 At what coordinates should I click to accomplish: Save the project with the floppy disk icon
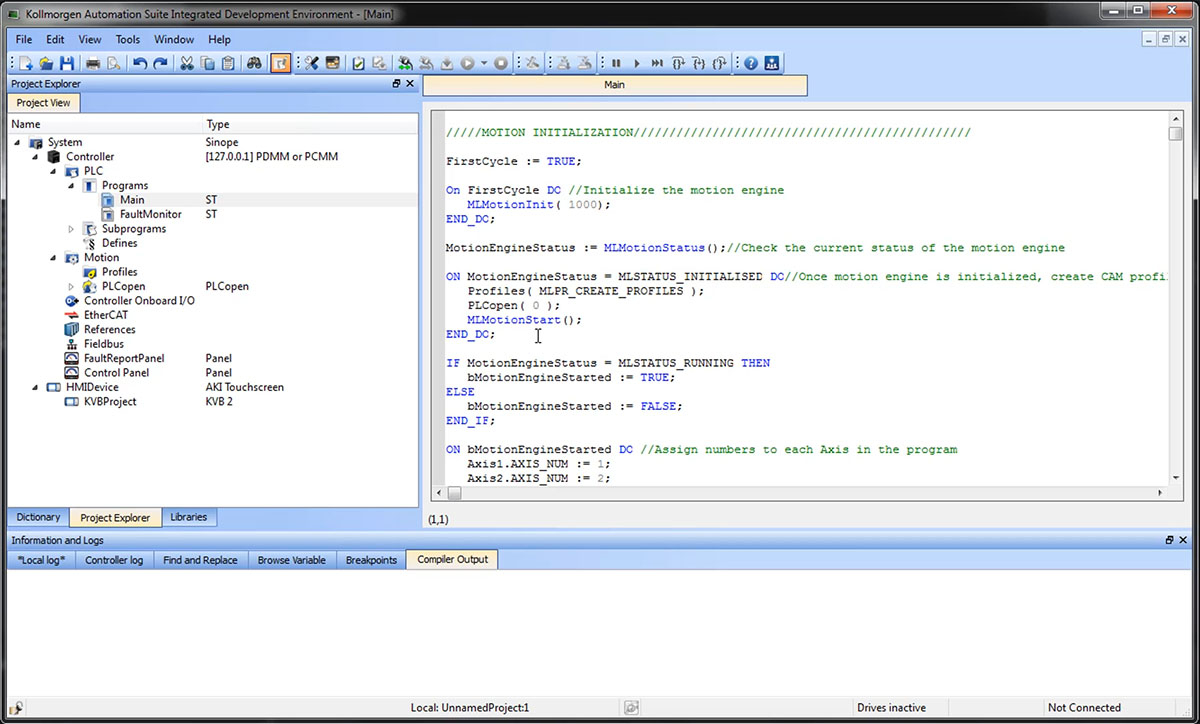point(67,63)
